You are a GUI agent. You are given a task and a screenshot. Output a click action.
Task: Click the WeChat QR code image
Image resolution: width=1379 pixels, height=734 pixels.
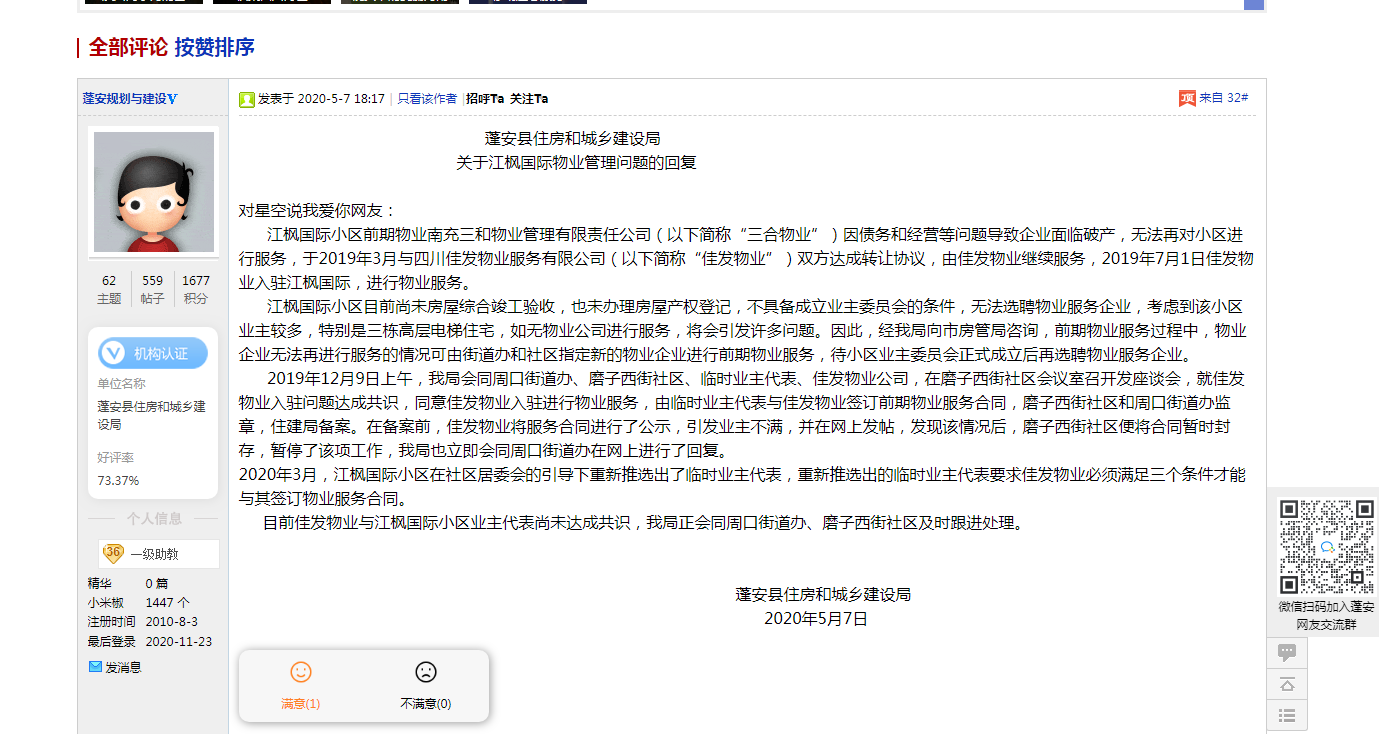(x=1327, y=547)
